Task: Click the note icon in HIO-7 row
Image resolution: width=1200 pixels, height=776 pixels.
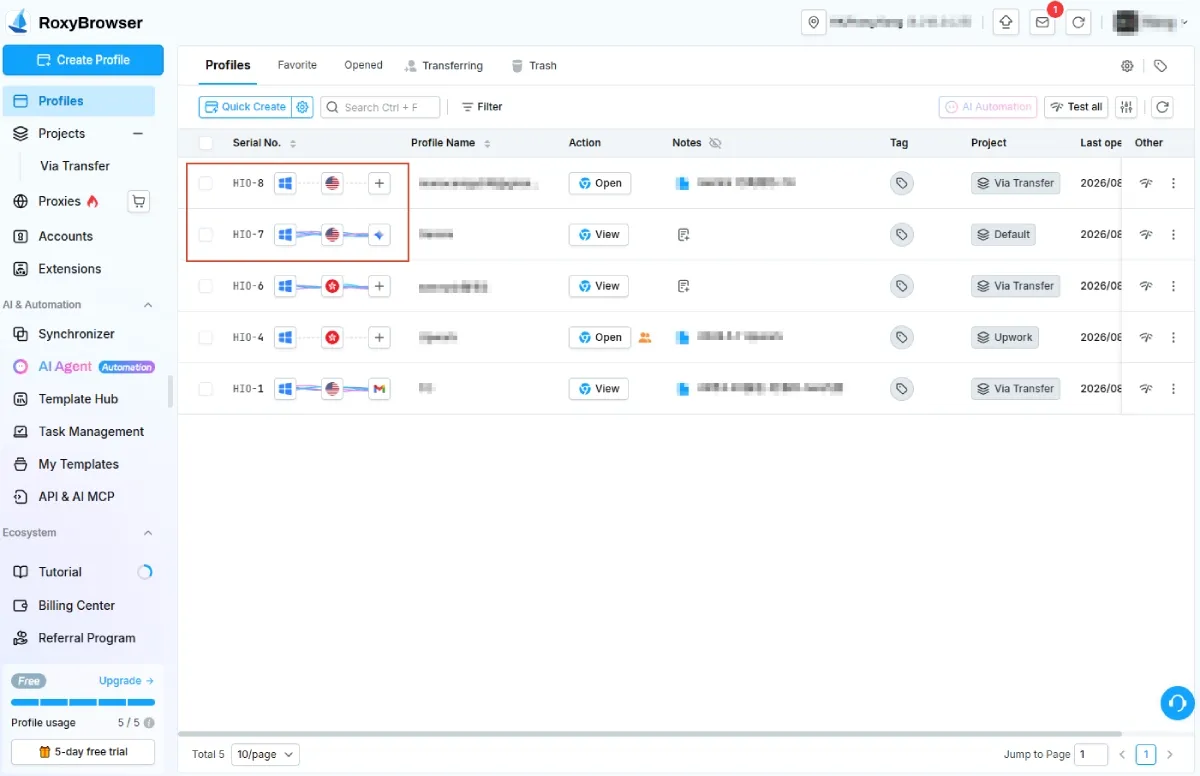Action: click(x=683, y=235)
